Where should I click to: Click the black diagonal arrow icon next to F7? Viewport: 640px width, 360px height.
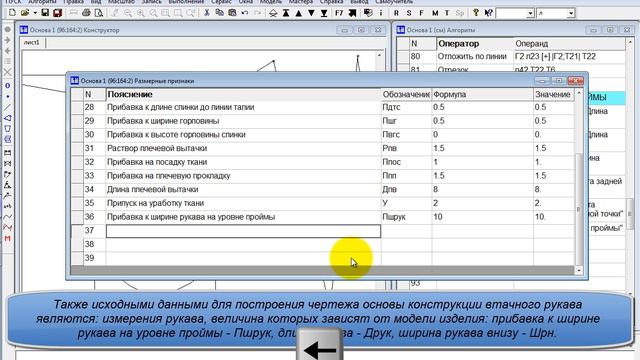[x=352, y=13]
